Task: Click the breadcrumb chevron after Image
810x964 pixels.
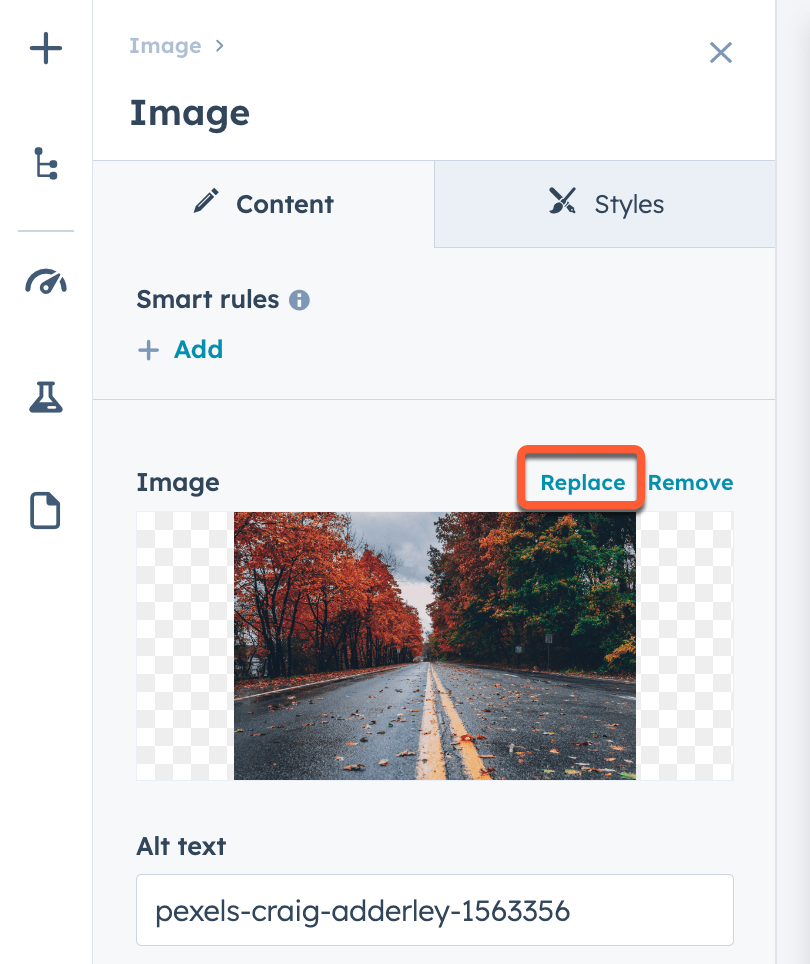Action: pos(219,46)
